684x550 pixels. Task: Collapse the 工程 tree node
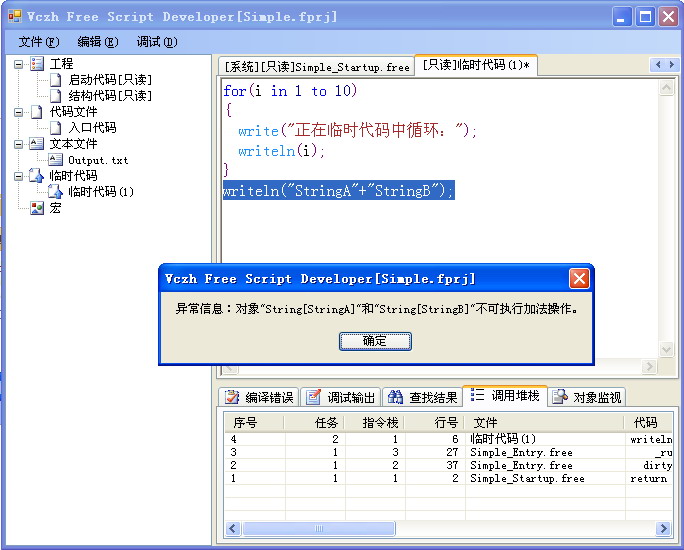(18, 65)
